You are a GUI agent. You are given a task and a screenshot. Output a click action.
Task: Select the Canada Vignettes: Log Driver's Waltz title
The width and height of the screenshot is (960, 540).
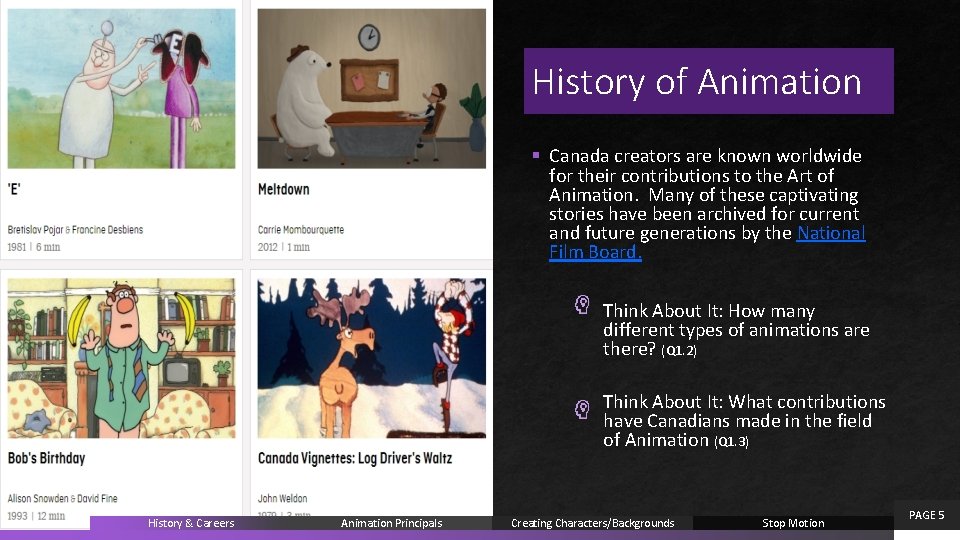pyautogui.click(x=355, y=458)
